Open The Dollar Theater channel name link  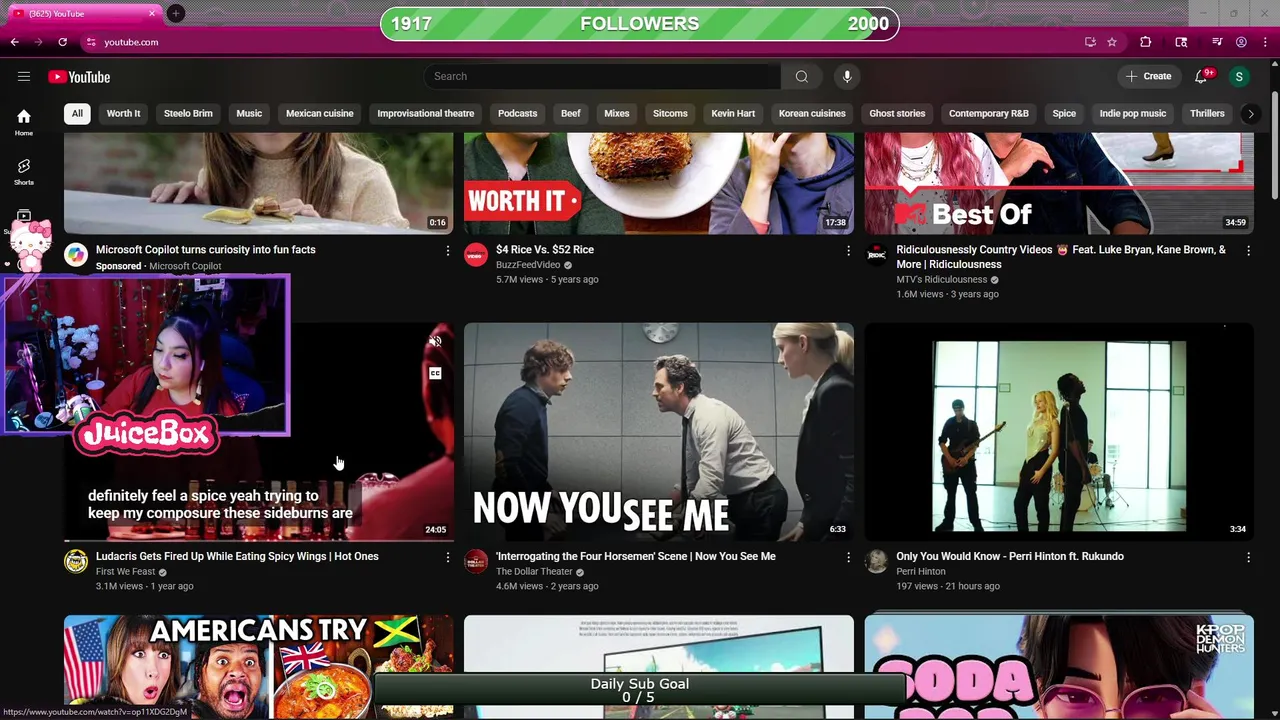pos(534,571)
